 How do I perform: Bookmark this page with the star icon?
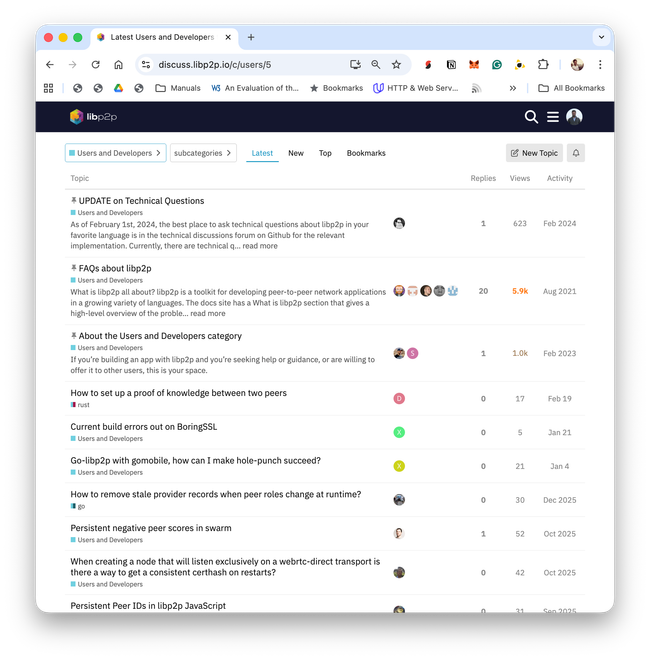click(x=396, y=64)
